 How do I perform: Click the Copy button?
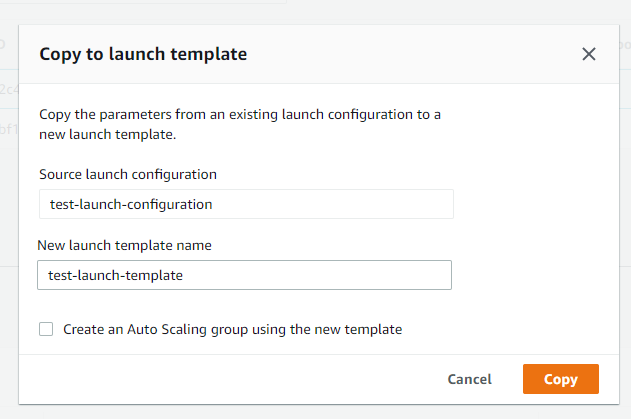tap(560, 379)
